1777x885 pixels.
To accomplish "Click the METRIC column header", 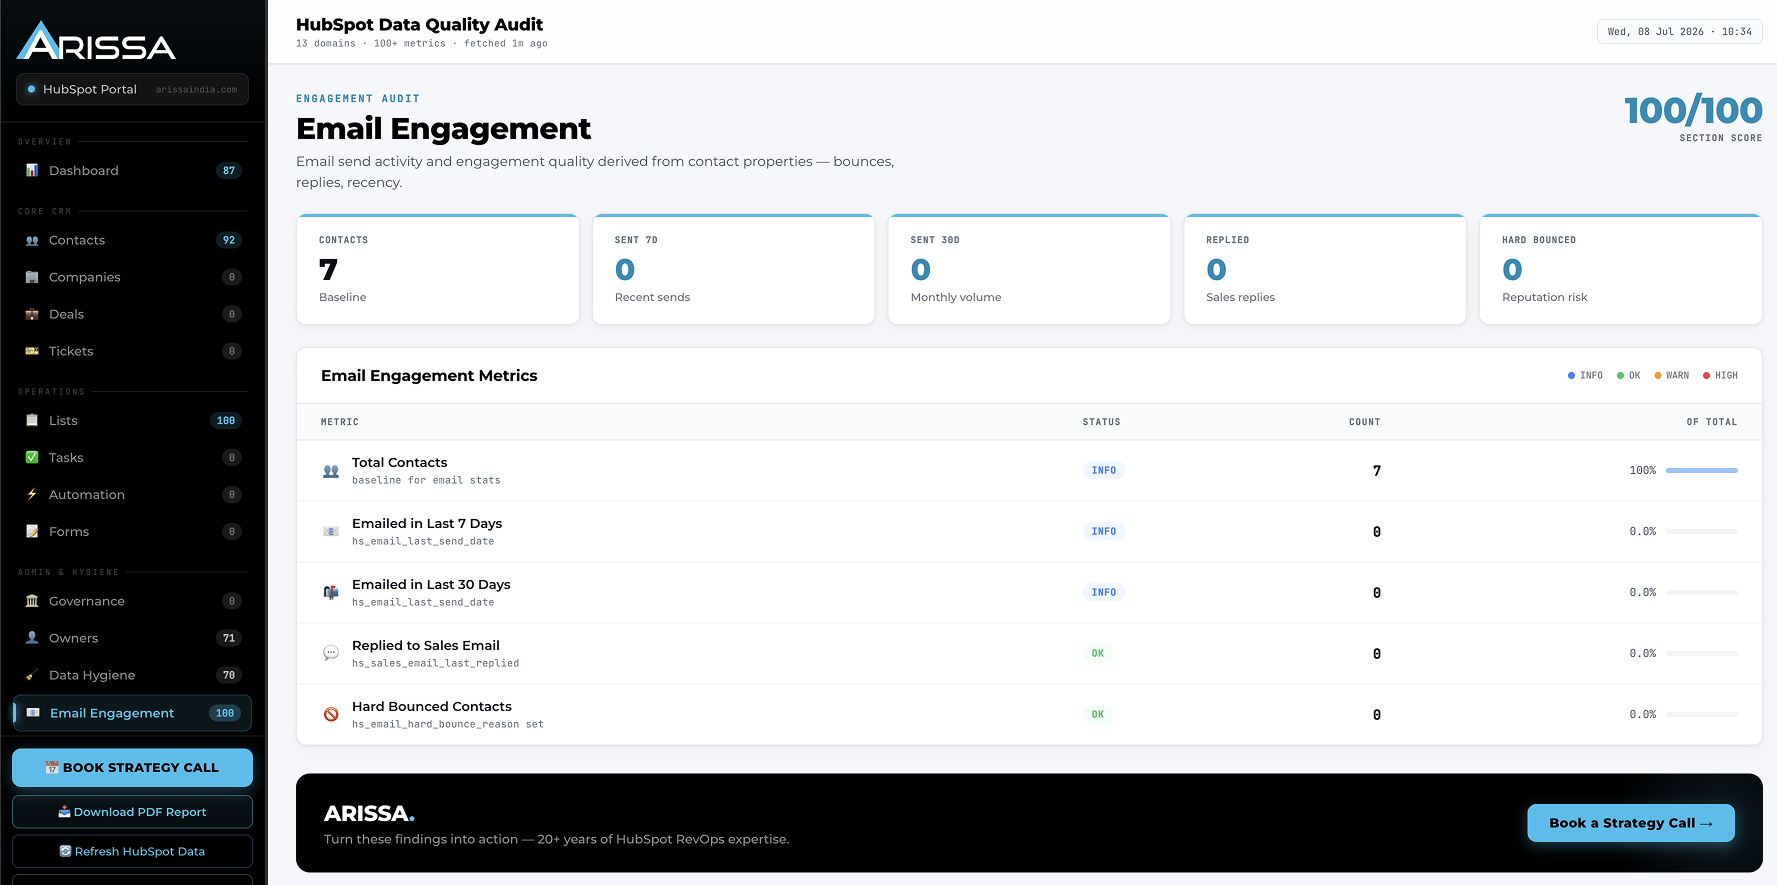I will click(x=340, y=422).
